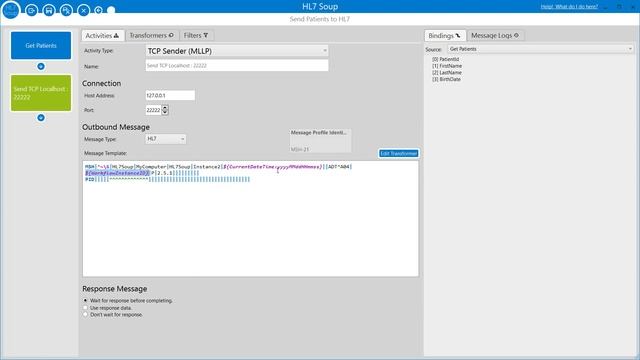The width and height of the screenshot is (640, 360).
Task: Select the [0] PatientId binding
Action: click(445, 59)
